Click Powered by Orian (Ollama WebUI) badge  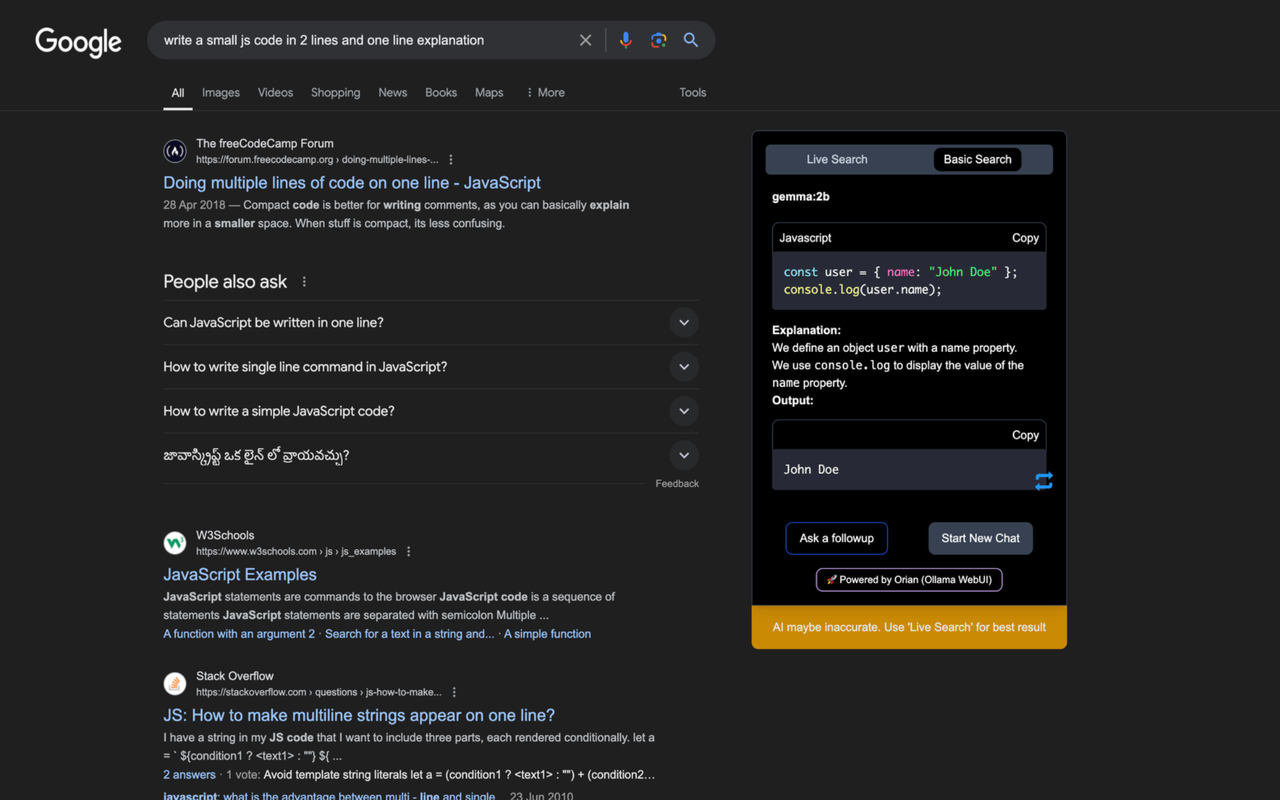tap(909, 579)
